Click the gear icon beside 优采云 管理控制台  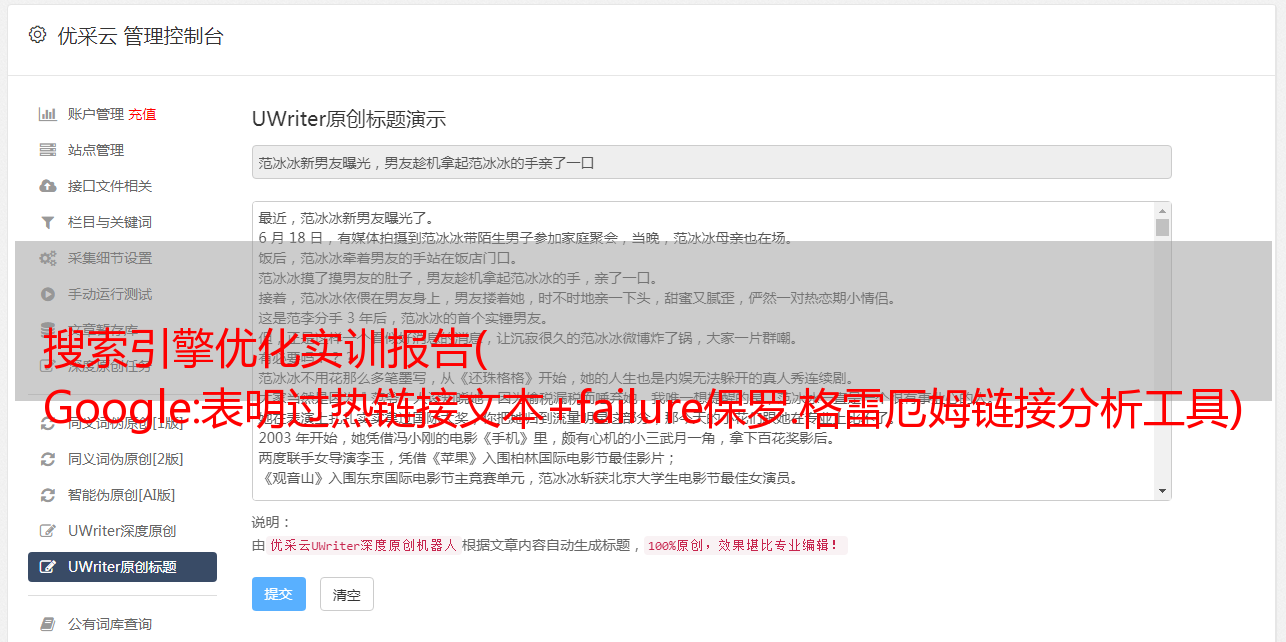pos(37,35)
